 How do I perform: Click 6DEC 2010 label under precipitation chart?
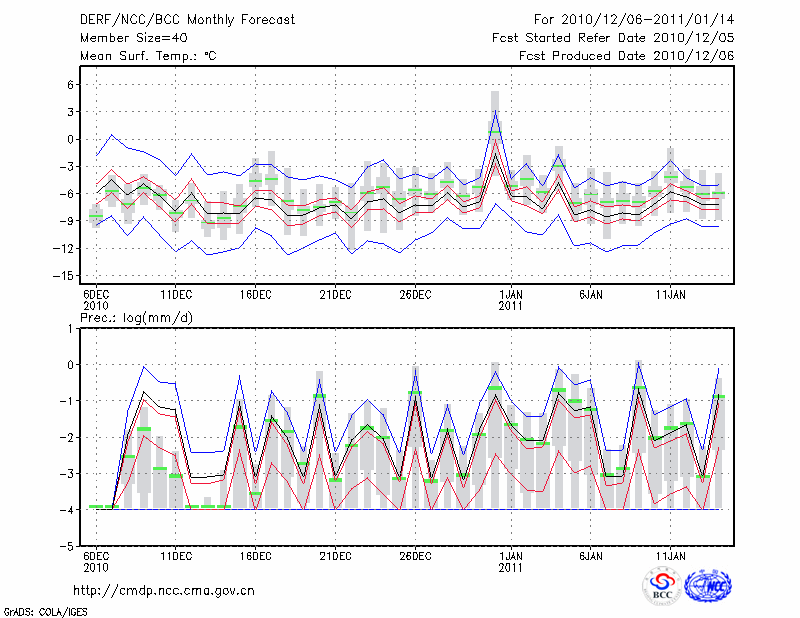(95, 561)
